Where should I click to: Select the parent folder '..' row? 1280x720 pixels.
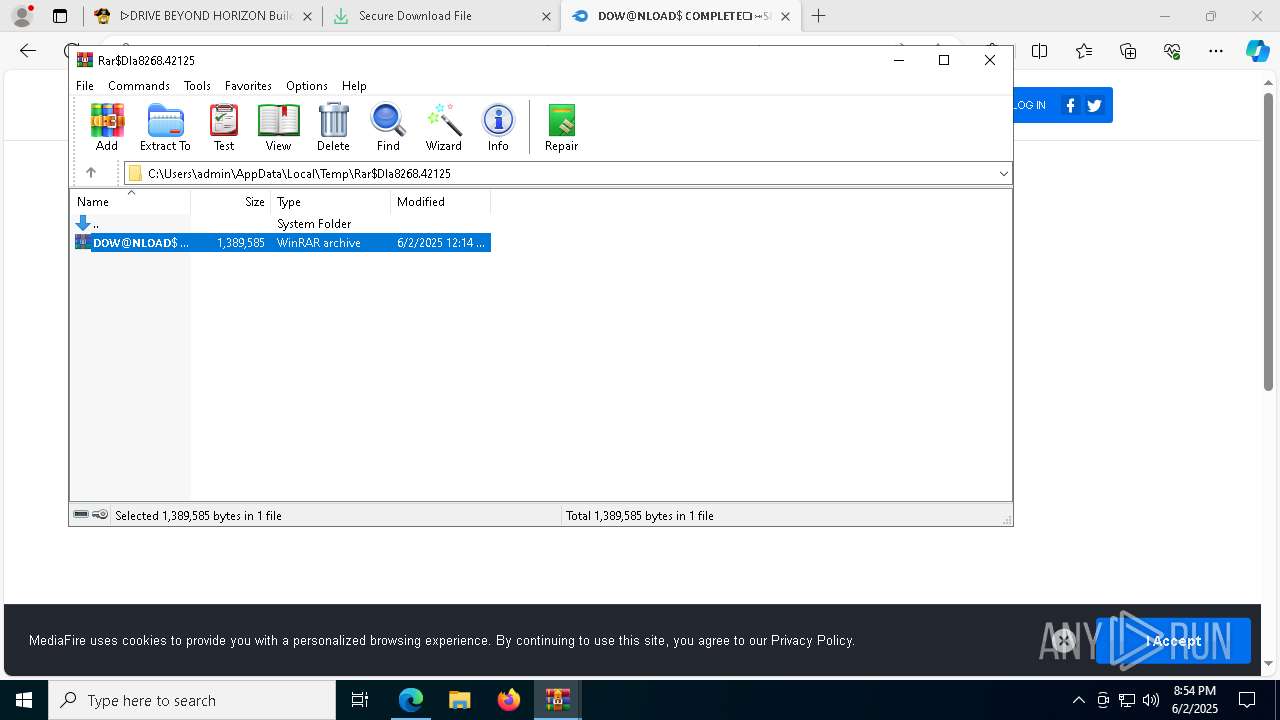pos(281,224)
